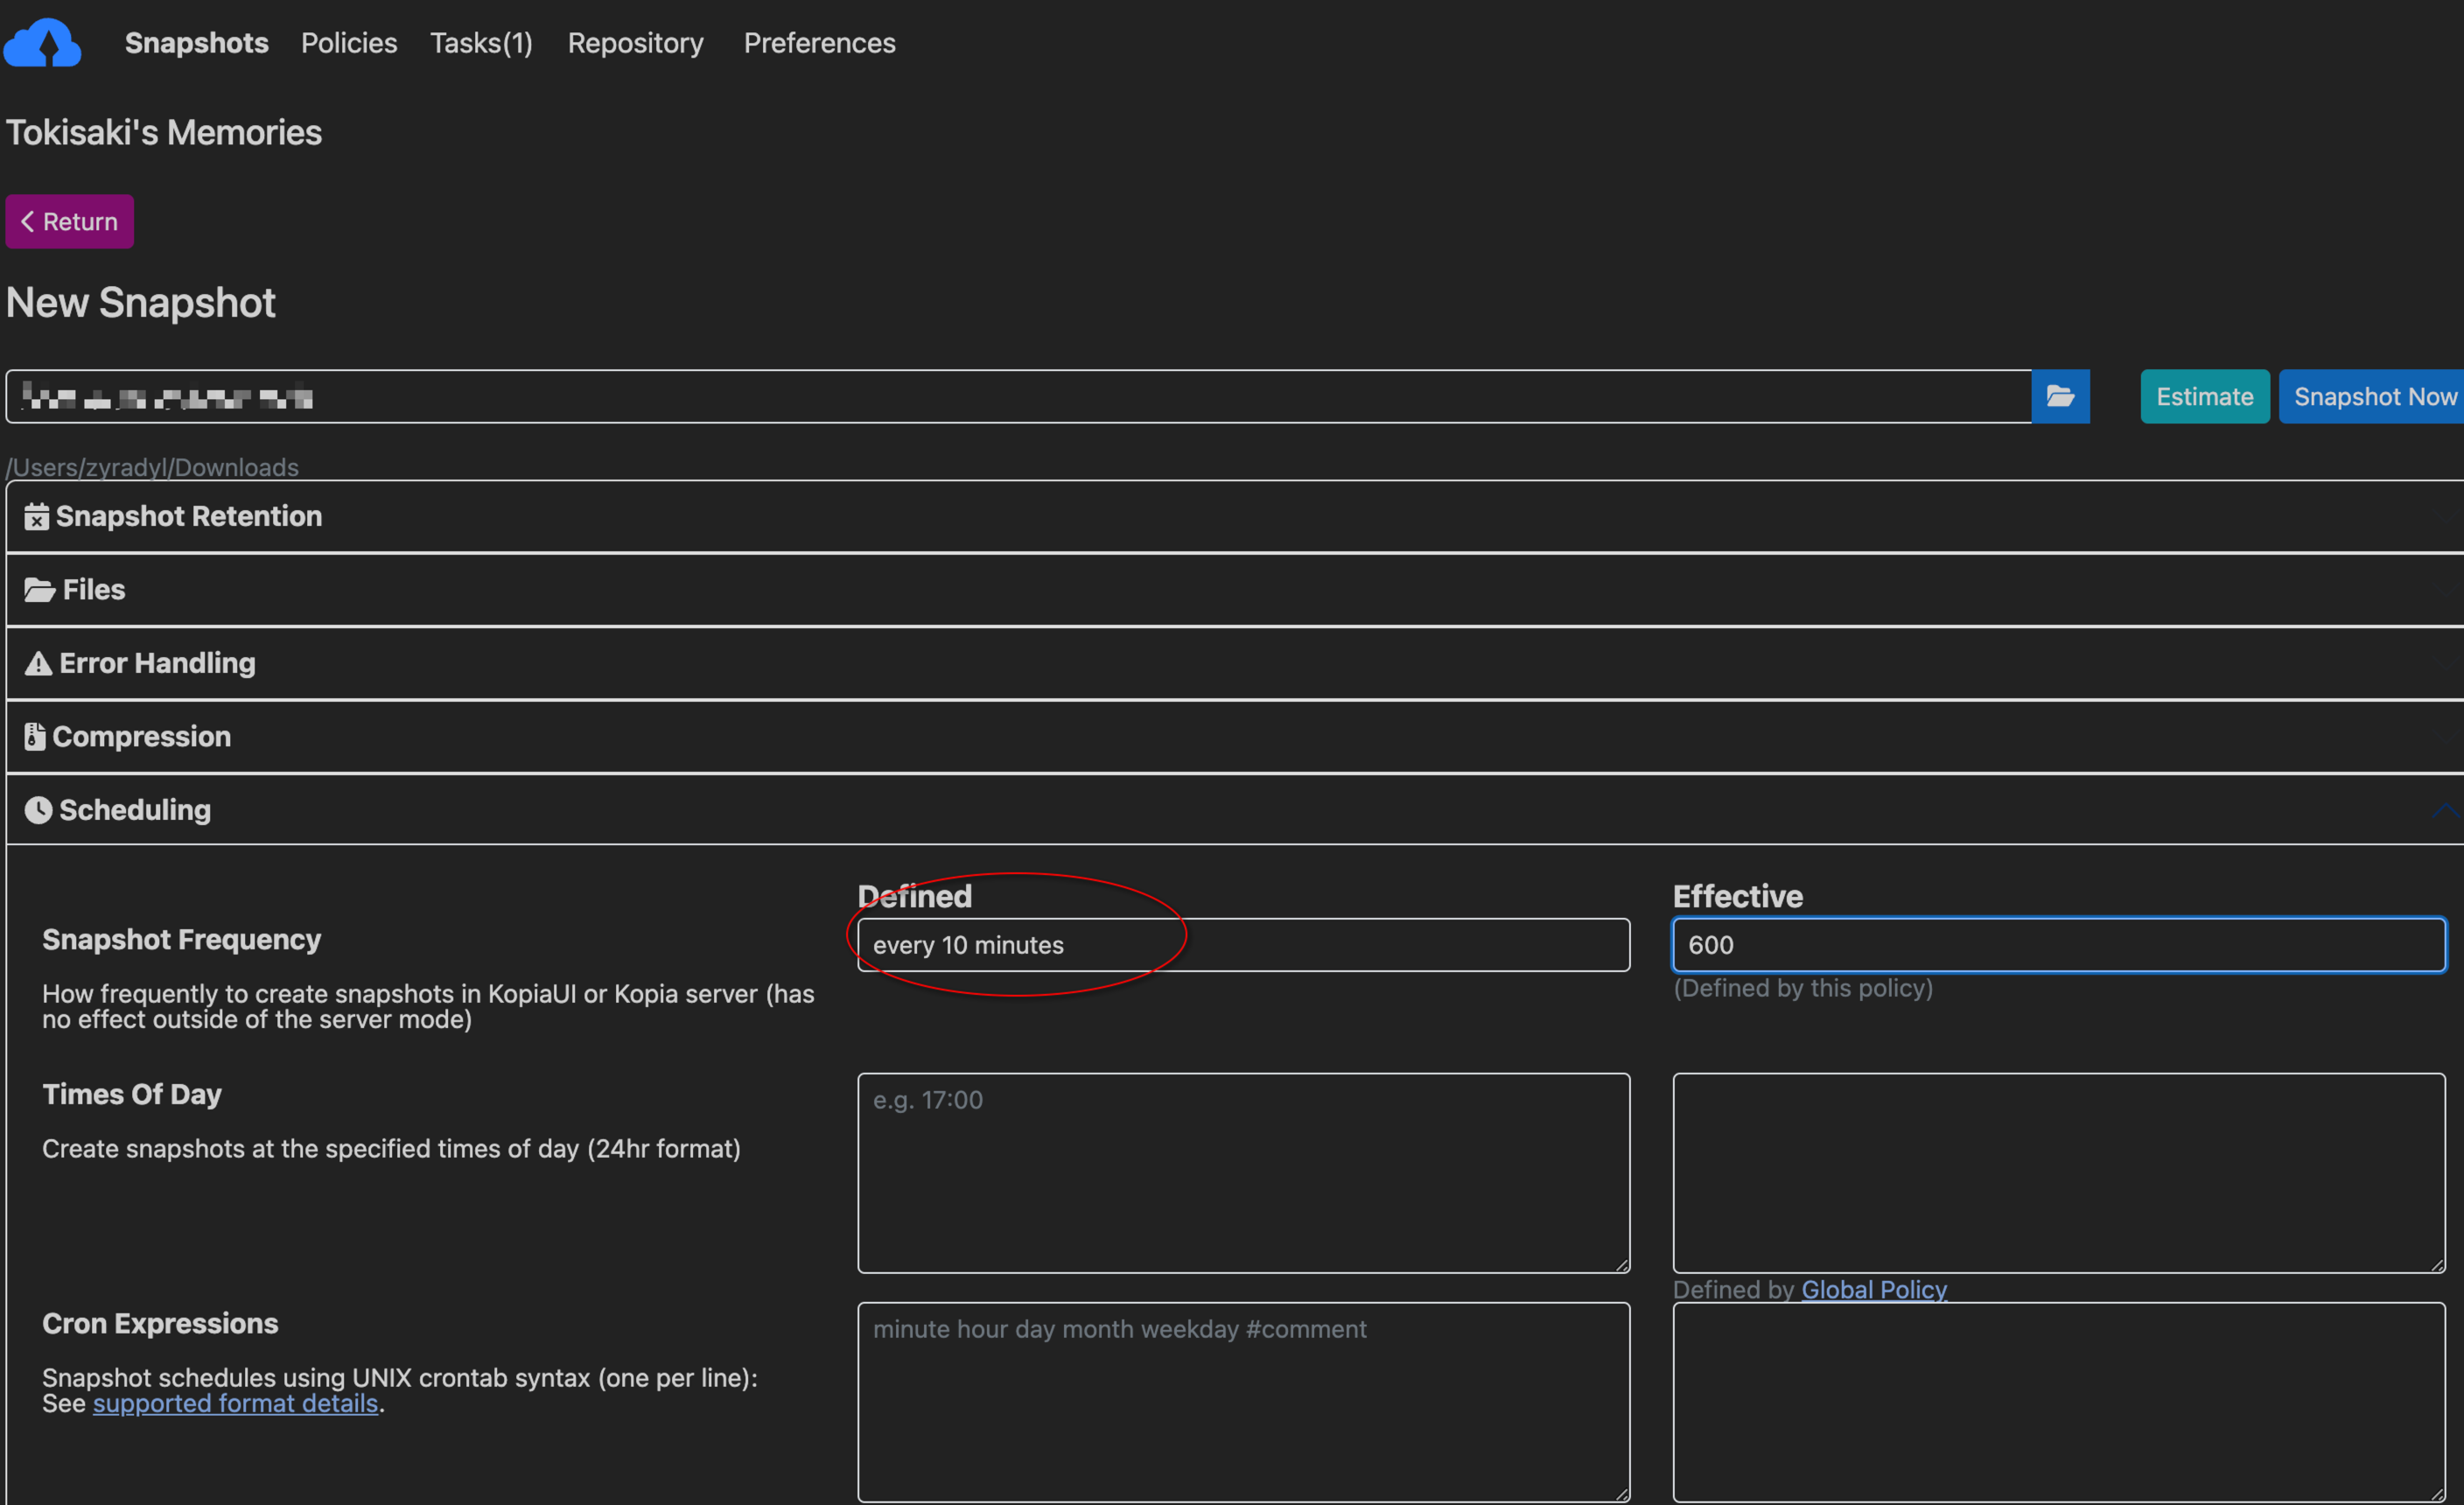Click the Snapshot Retention calendar icon

36,516
